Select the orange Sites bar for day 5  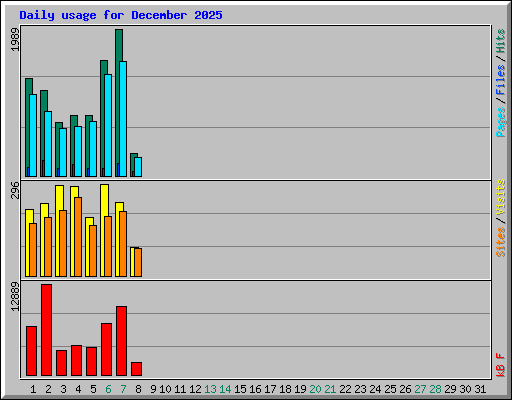pos(93,251)
